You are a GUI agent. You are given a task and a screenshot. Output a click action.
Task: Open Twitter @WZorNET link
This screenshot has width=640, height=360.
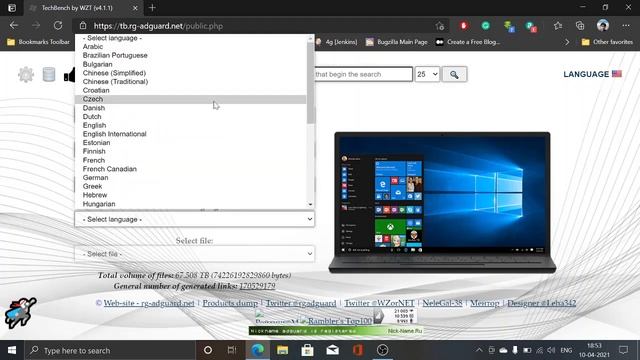pyautogui.click(x=379, y=303)
